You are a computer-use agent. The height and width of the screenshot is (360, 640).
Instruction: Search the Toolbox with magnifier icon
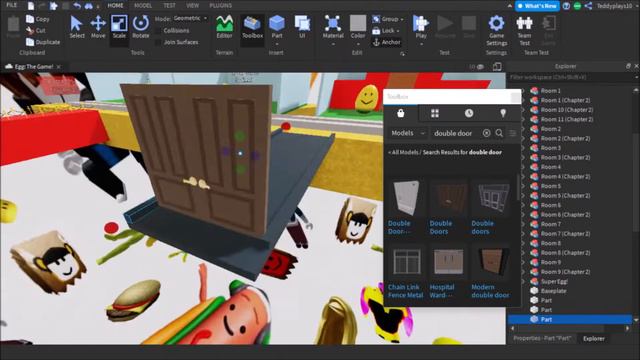click(499, 133)
